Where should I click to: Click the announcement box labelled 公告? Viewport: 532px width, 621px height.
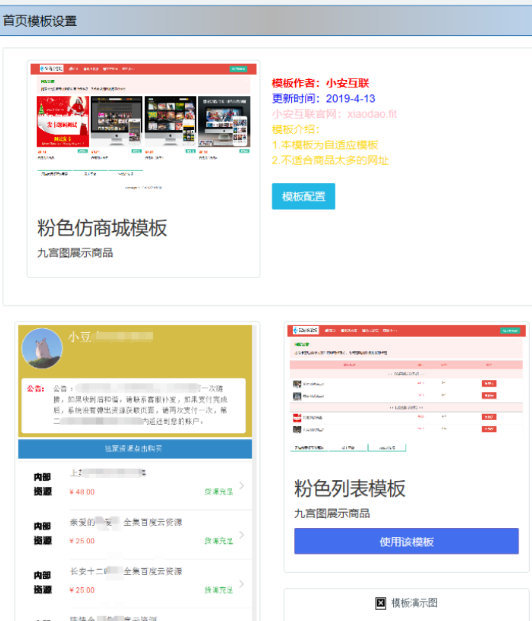134,406
